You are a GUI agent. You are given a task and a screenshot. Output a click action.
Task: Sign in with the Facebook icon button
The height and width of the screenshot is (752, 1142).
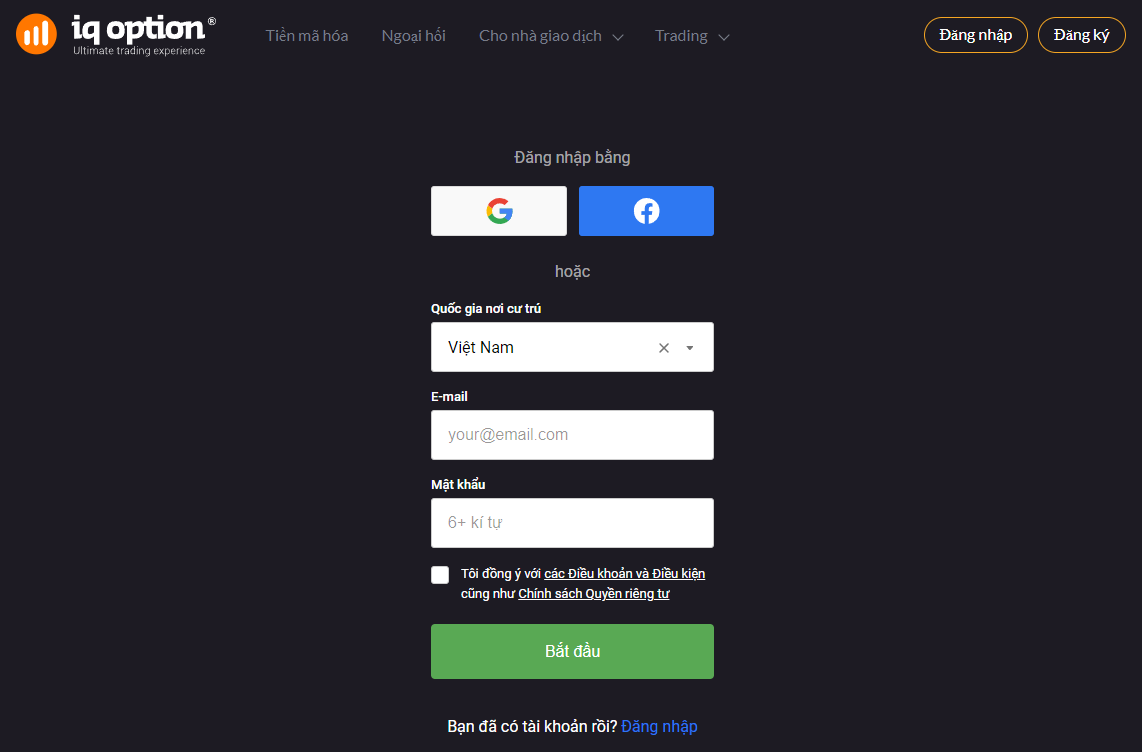tap(646, 211)
